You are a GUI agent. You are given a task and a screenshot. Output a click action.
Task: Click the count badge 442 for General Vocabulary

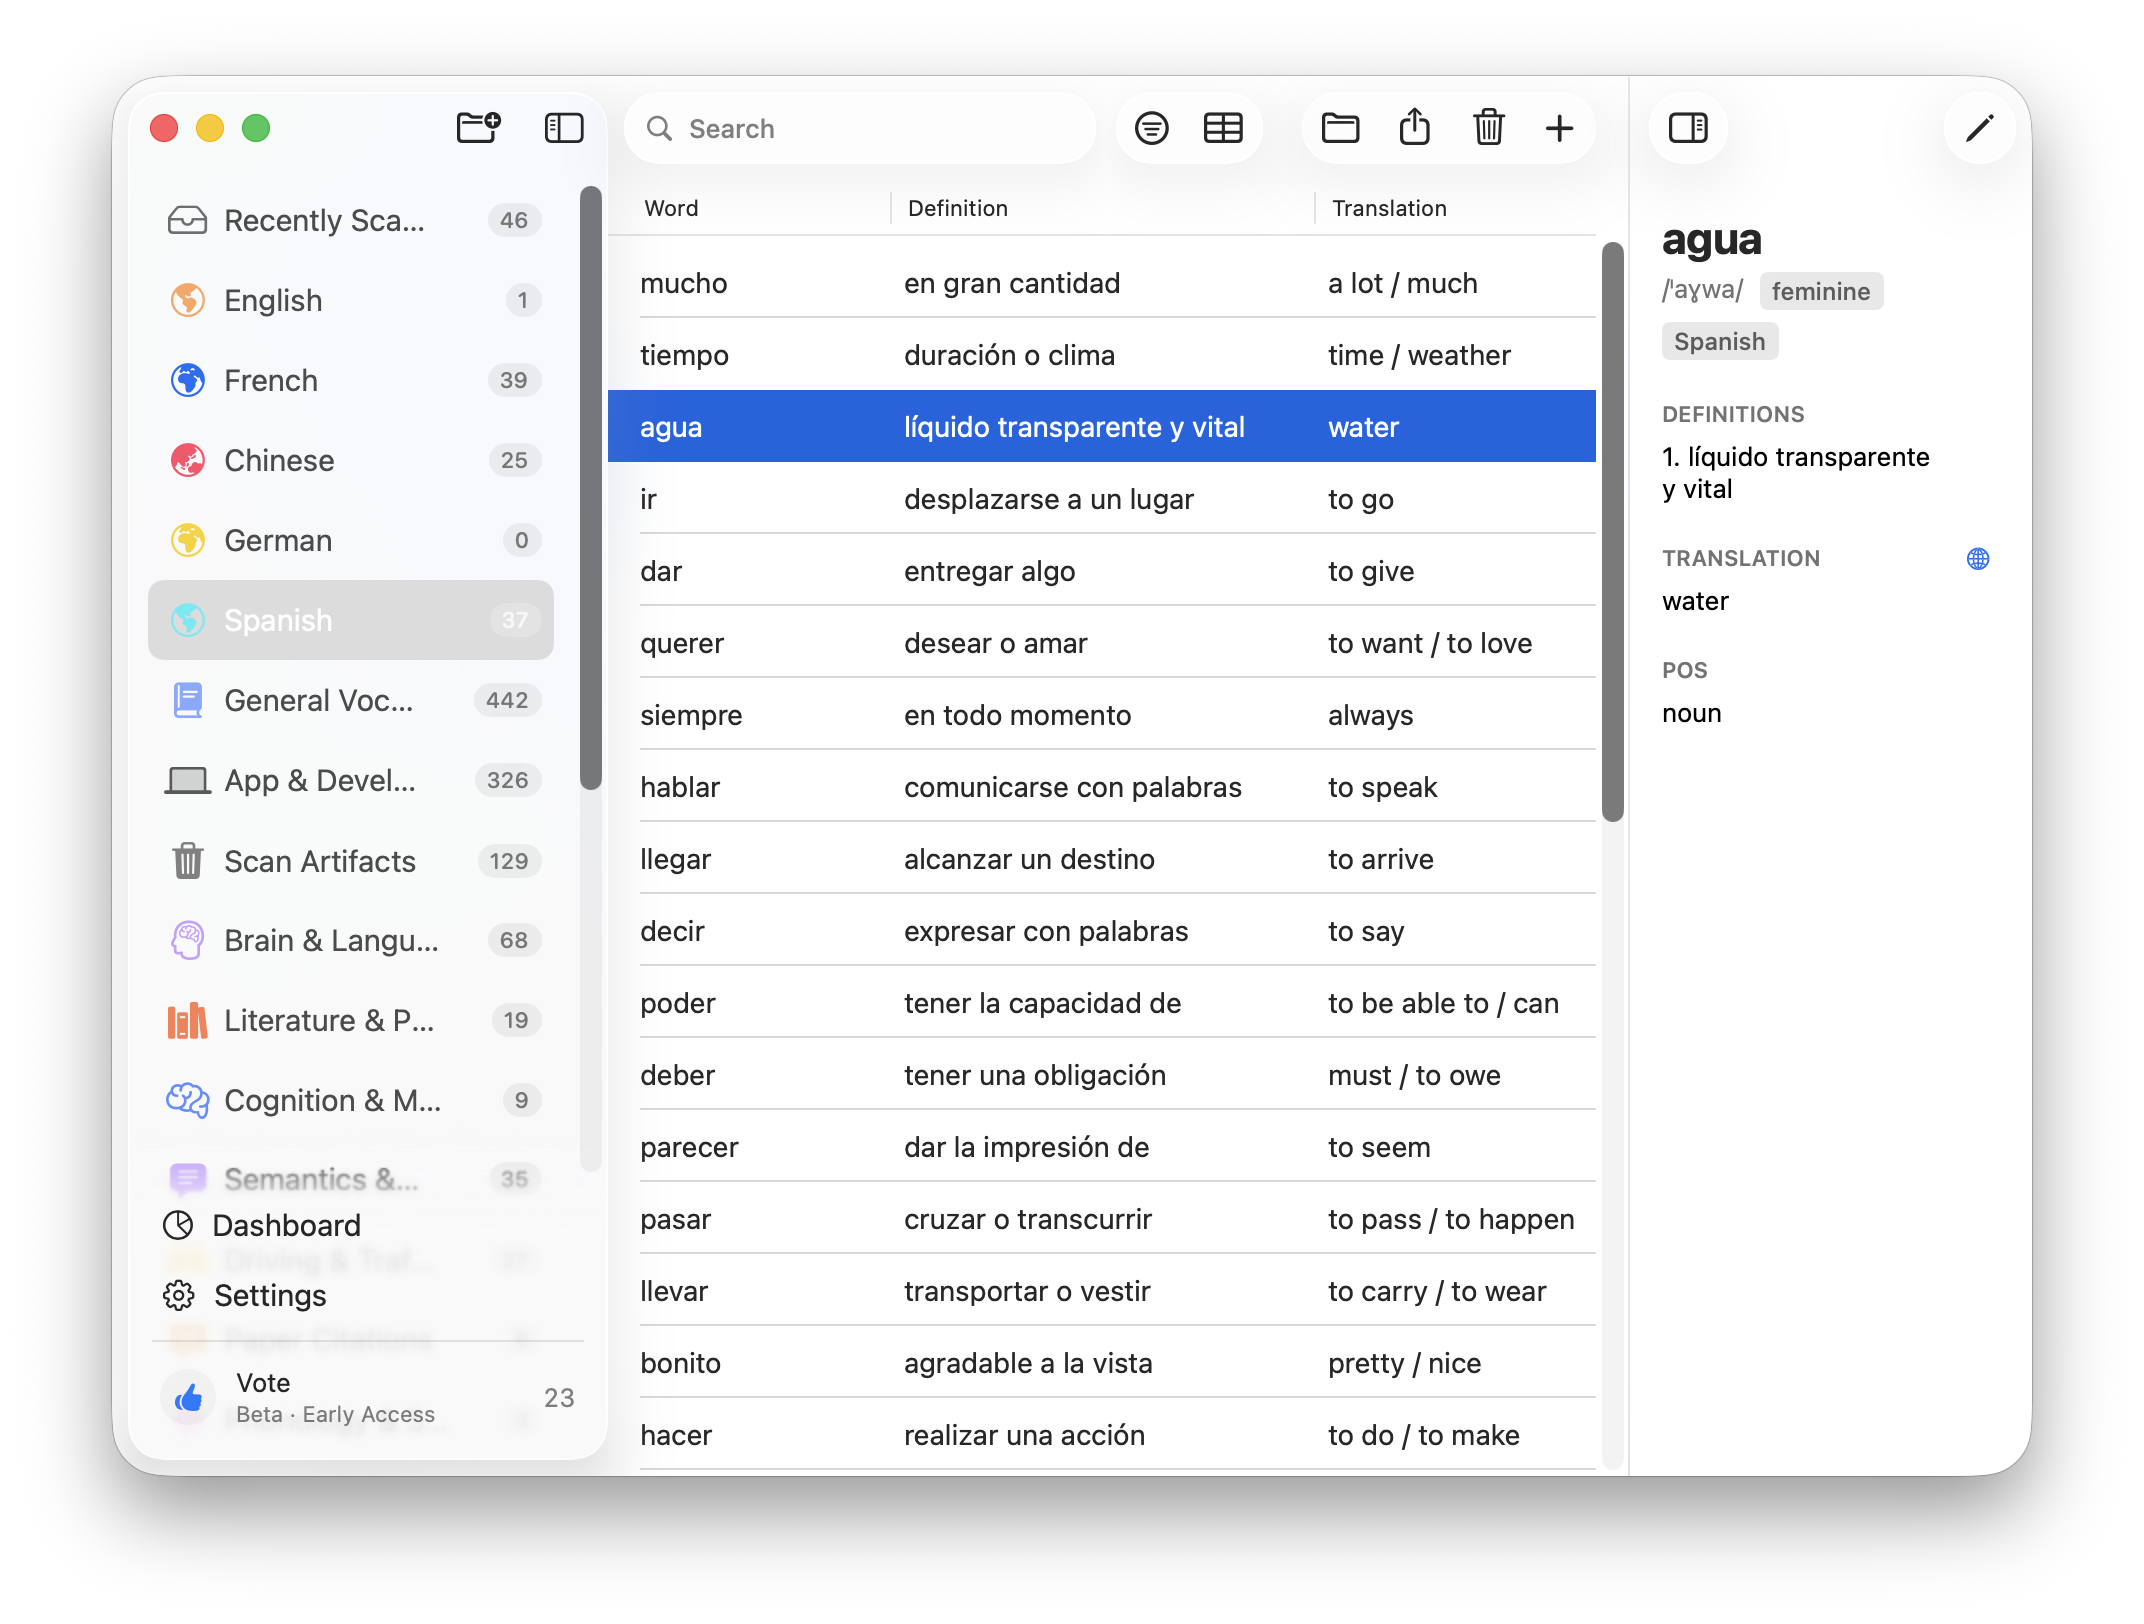pyautogui.click(x=507, y=700)
